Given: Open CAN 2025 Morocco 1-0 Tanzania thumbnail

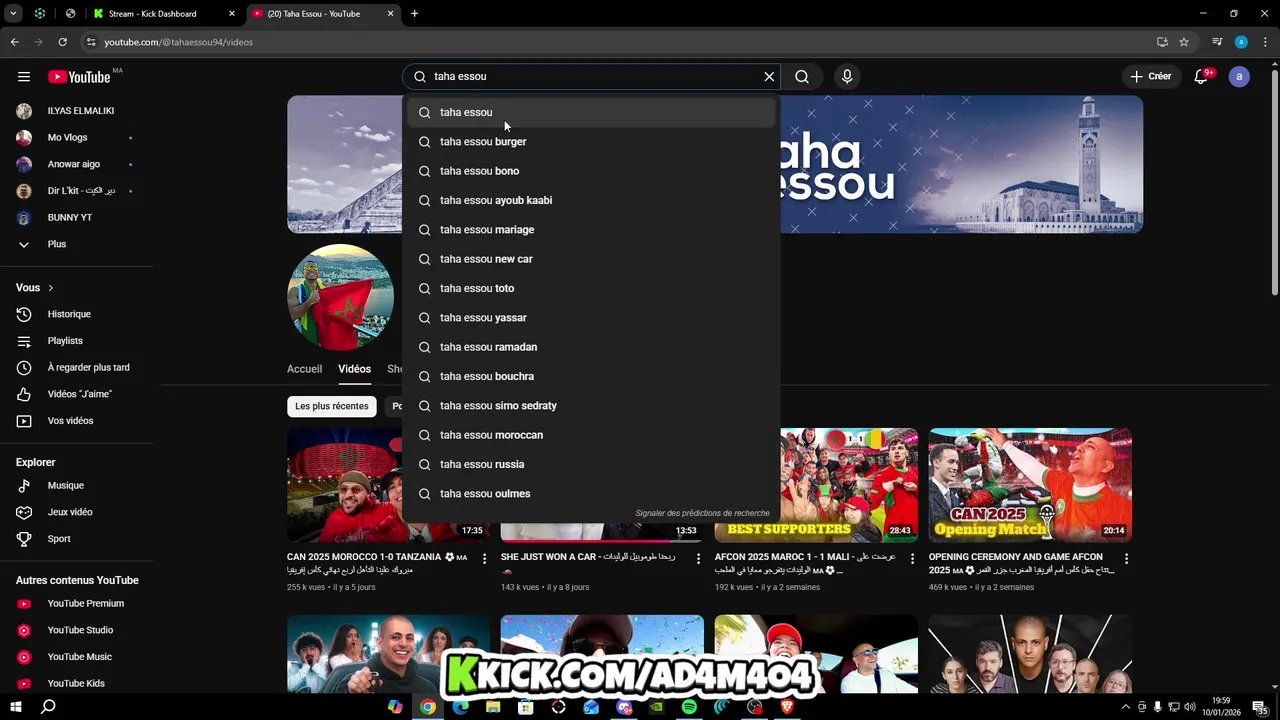Looking at the screenshot, I should (388, 485).
